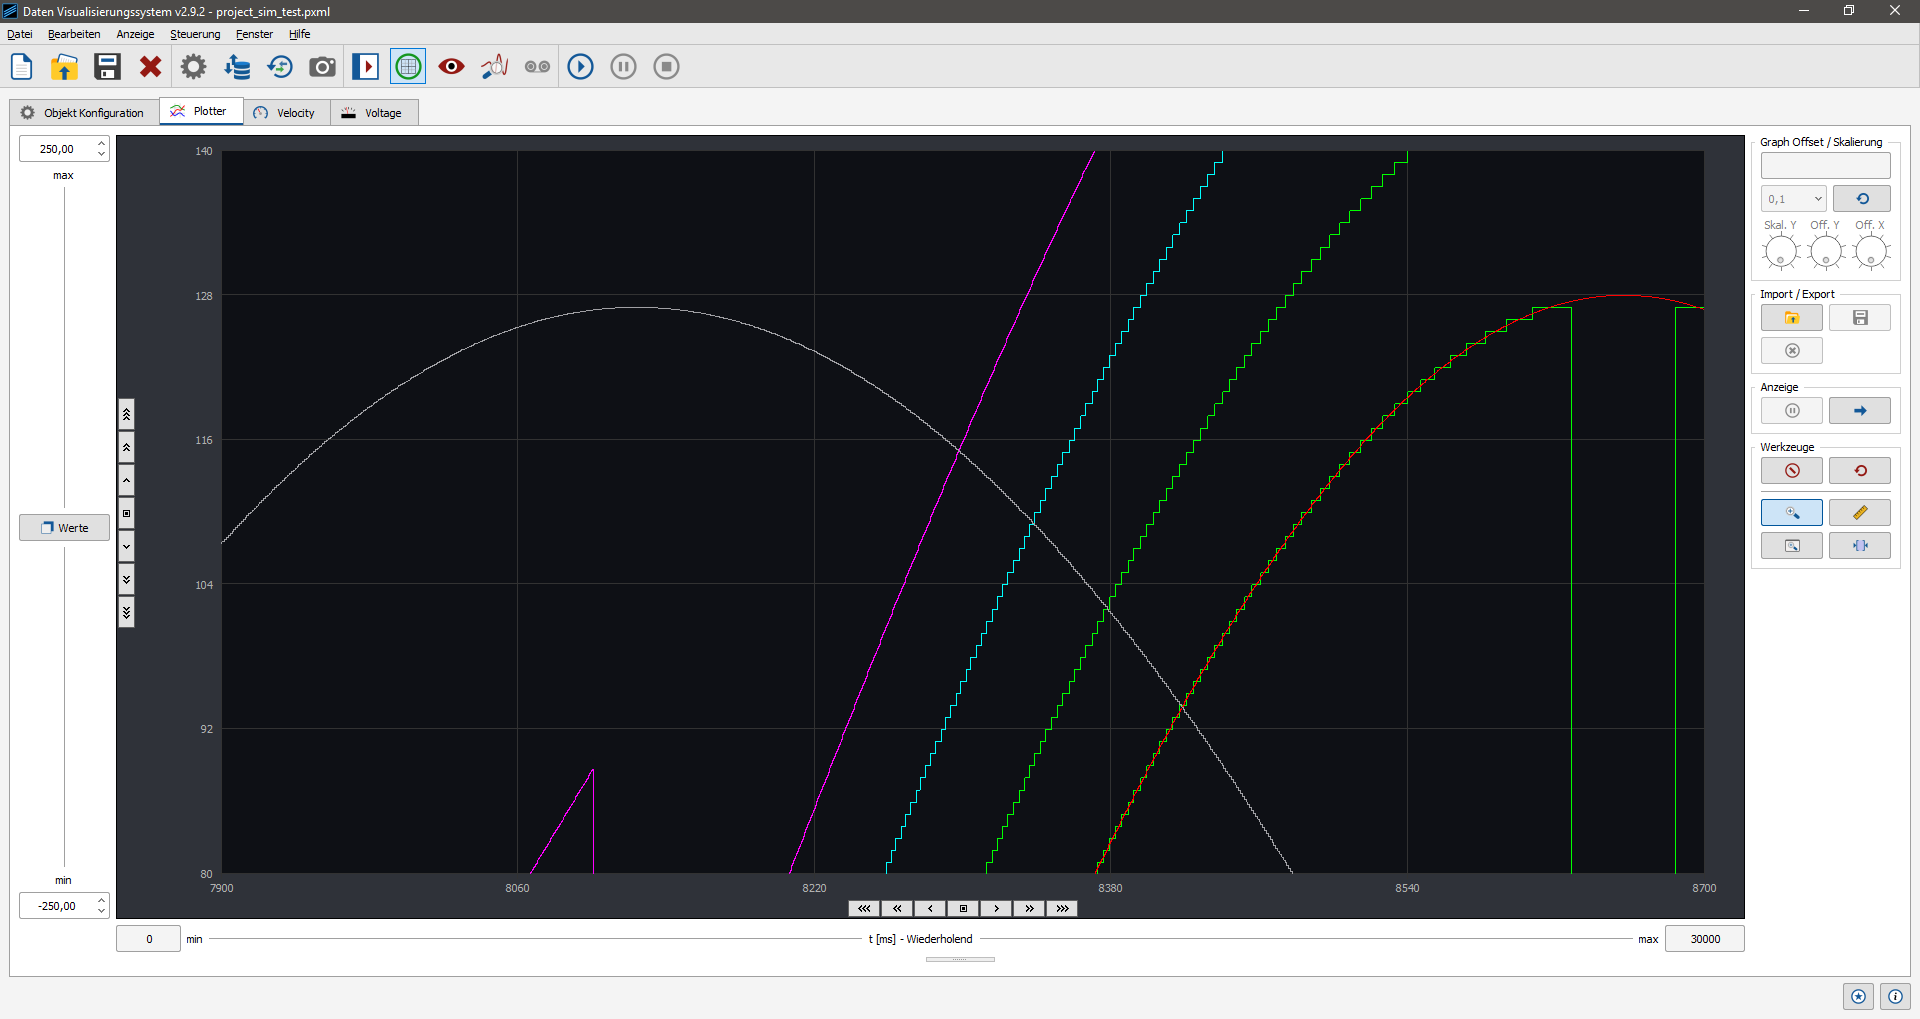Open the 0,1 scaling step dropdown
1920x1019 pixels.
tap(1794, 199)
